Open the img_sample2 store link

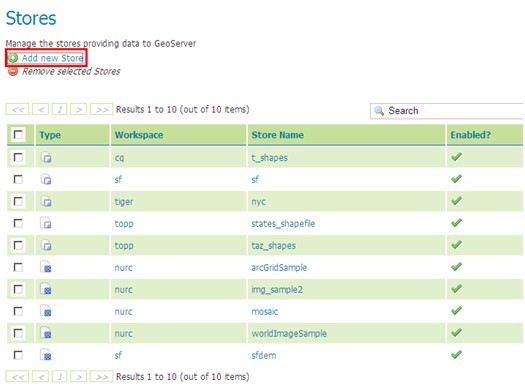[x=277, y=290]
